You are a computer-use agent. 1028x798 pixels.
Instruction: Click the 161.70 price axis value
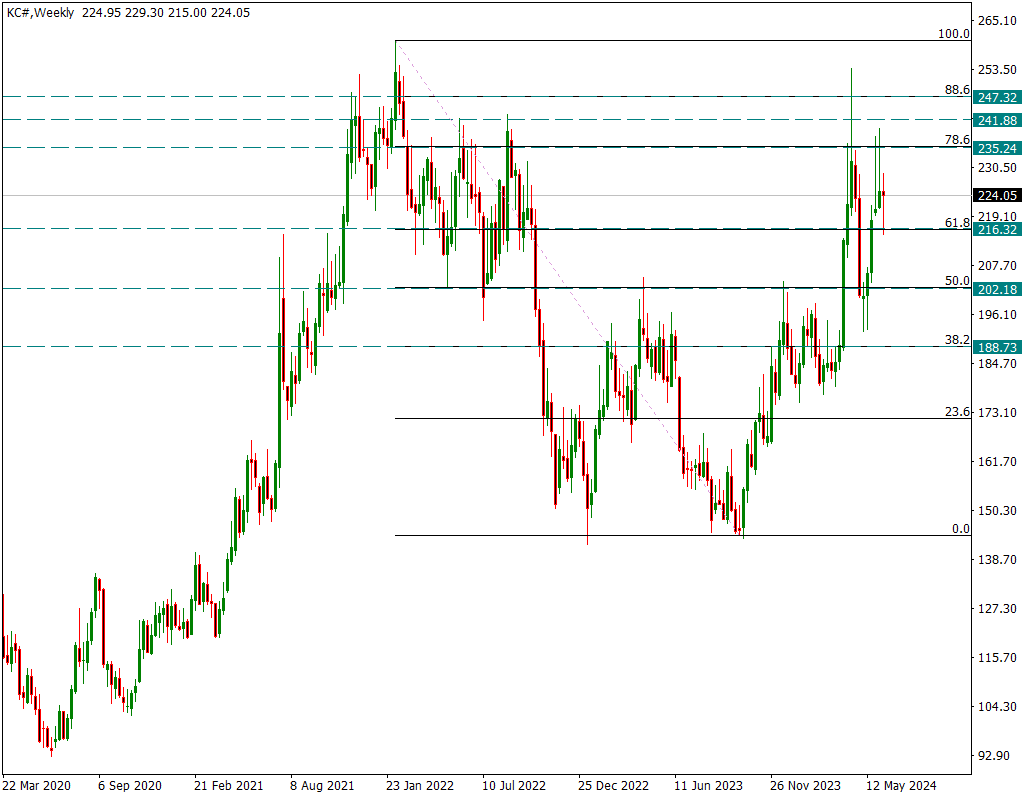[997, 462]
